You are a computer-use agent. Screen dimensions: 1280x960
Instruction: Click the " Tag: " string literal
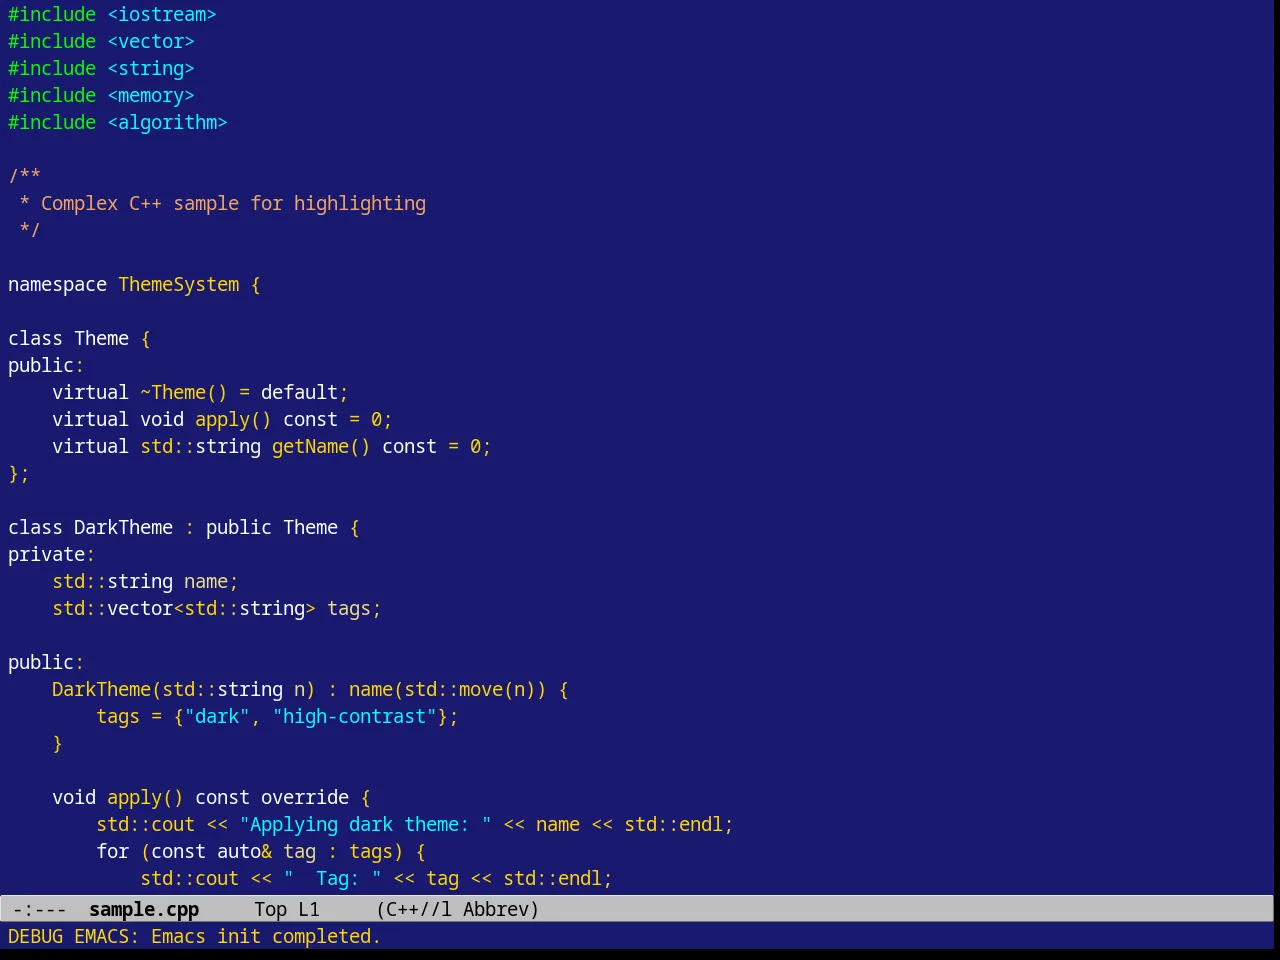coord(332,878)
